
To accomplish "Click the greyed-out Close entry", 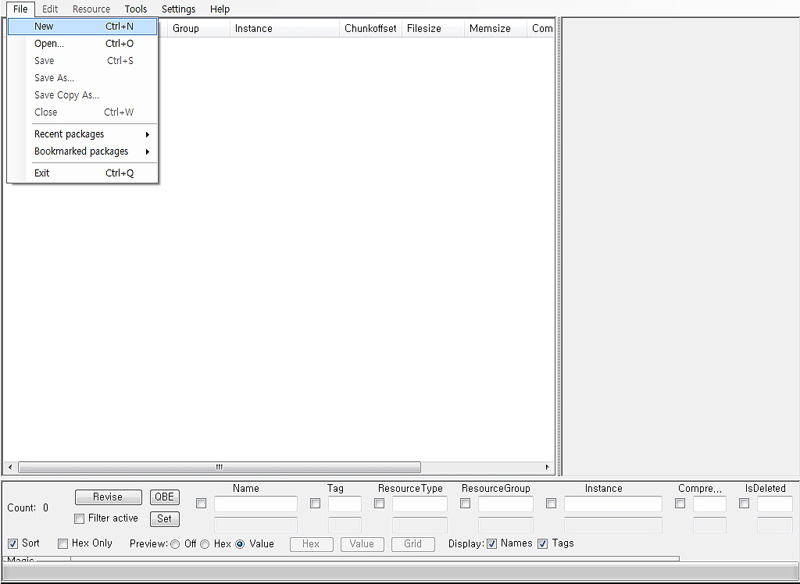I will pos(83,112).
